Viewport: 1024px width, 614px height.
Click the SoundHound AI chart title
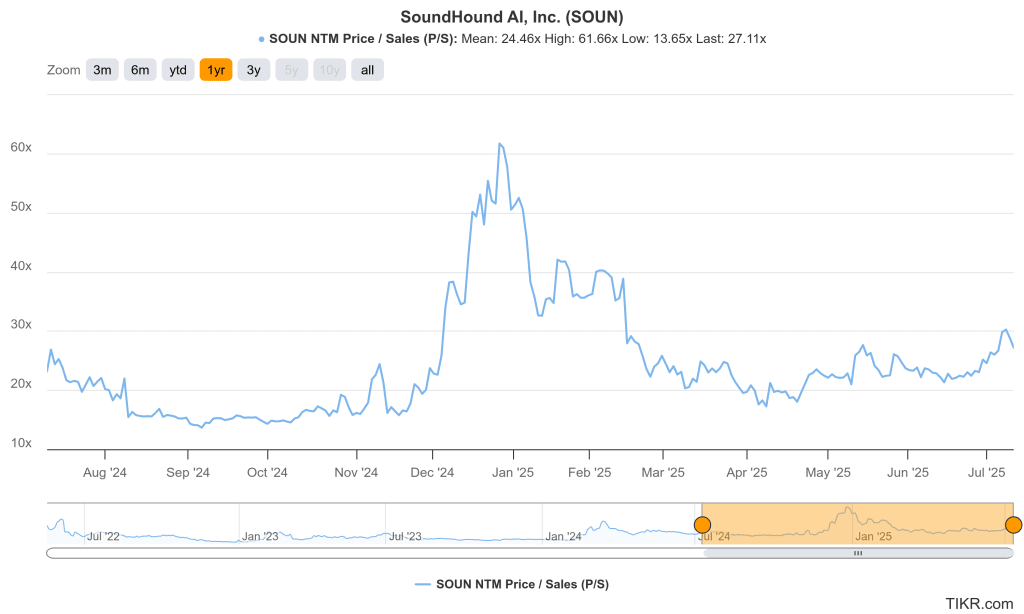click(512, 16)
